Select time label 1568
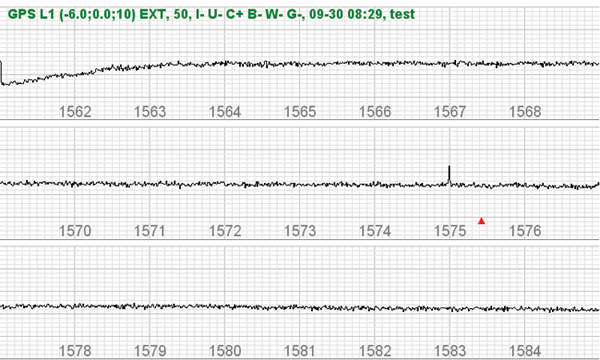Viewport: 600px width, 360px height. 525,112
